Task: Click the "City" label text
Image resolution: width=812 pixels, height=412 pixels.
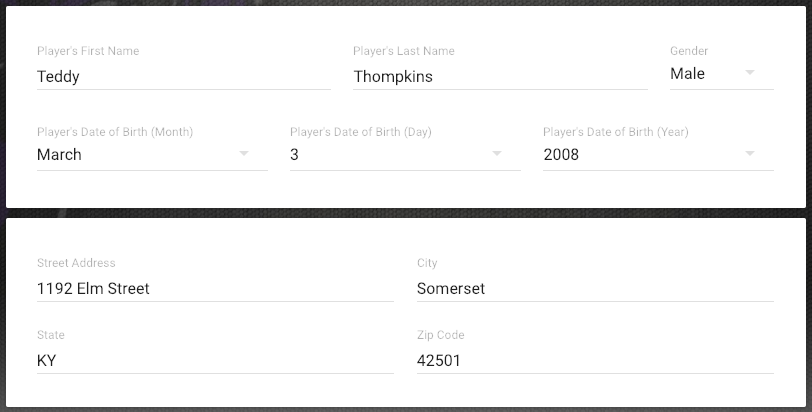Action: coord(427,263)
